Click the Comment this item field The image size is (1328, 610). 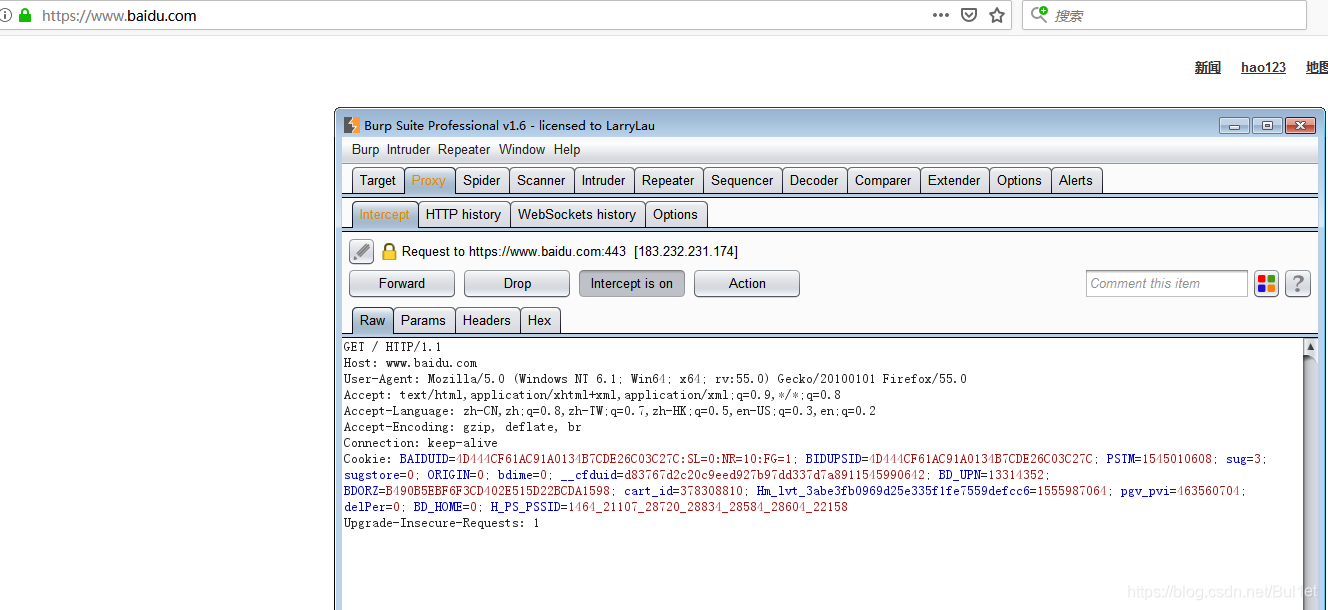click(1167, 284)
